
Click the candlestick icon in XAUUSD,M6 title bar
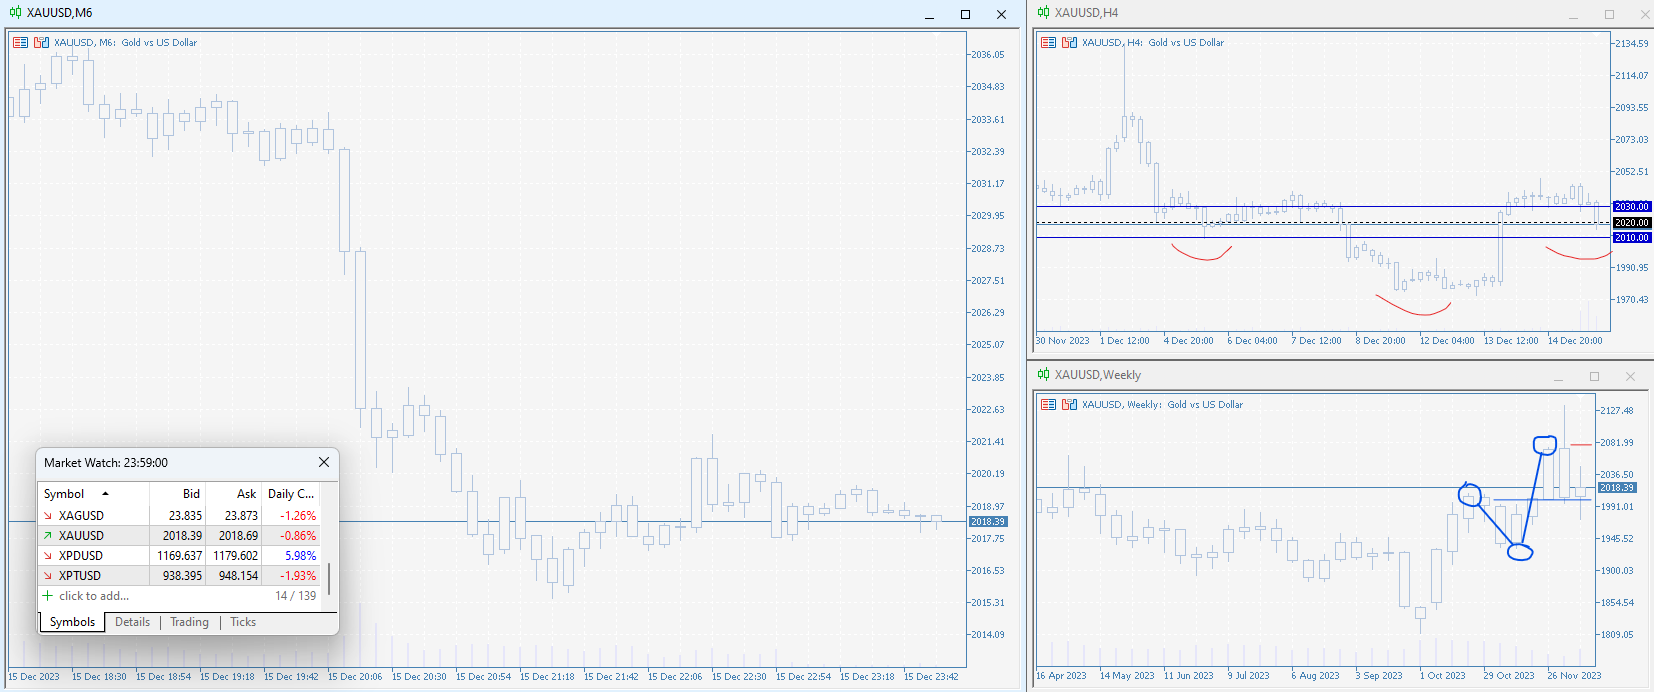pos(15,13)
